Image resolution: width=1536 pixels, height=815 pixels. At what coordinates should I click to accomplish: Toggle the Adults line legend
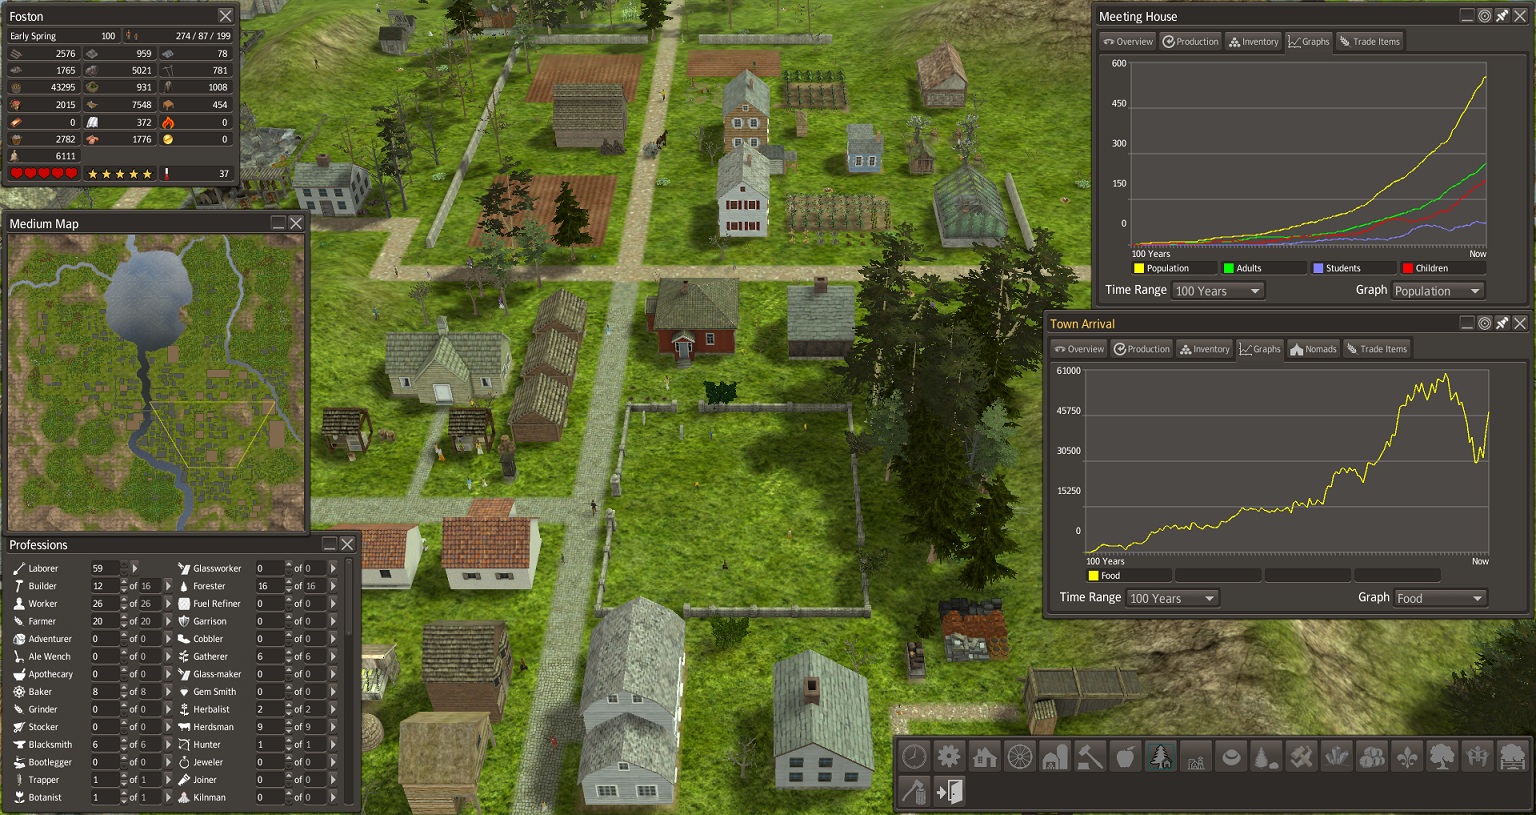1264,268
